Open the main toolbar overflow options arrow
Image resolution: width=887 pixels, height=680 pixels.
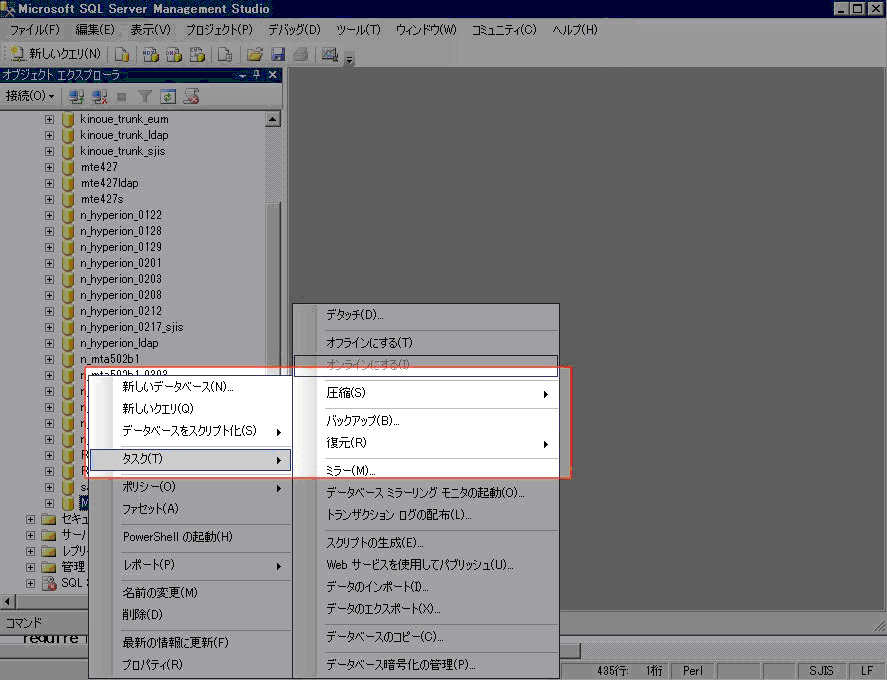pos(350,58)
